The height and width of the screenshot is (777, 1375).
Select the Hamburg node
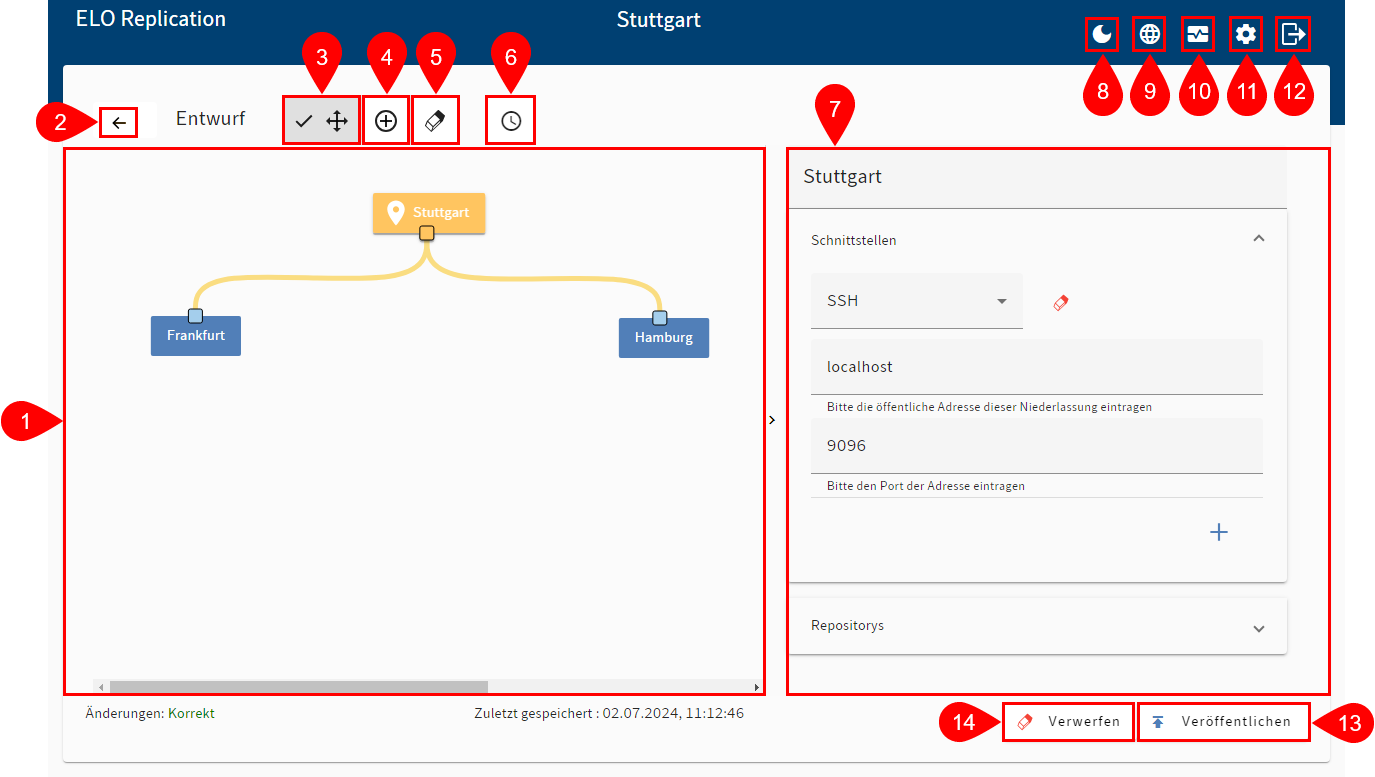664,338
